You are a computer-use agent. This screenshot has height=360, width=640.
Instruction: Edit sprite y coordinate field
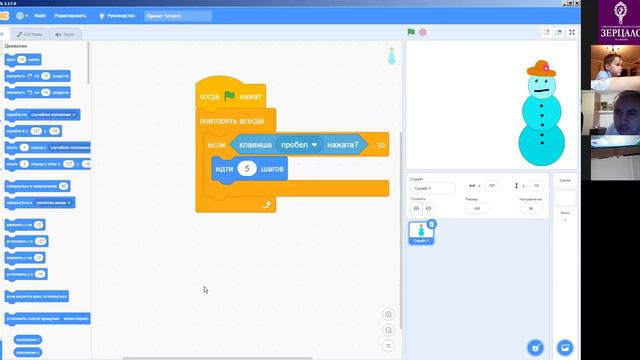click(x=536, y=186)
